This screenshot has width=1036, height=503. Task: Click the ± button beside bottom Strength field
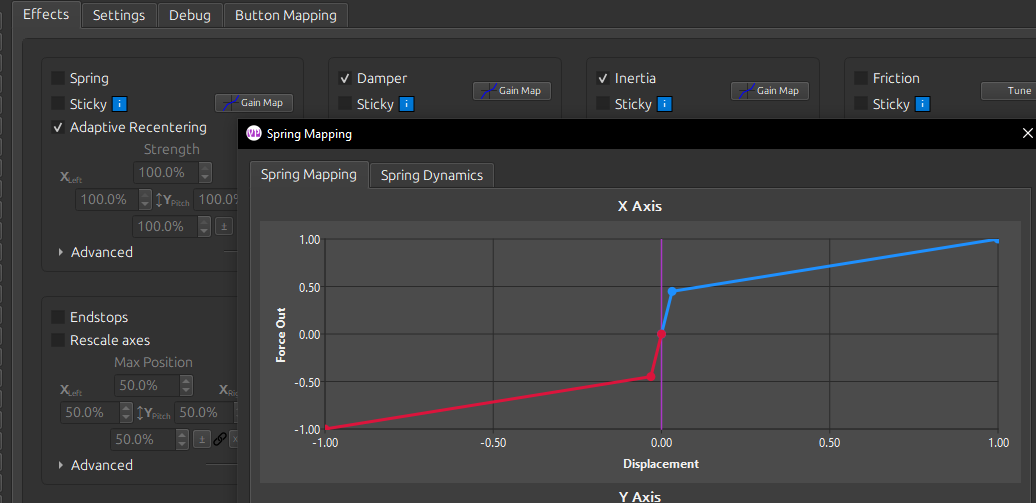[224, 226]
